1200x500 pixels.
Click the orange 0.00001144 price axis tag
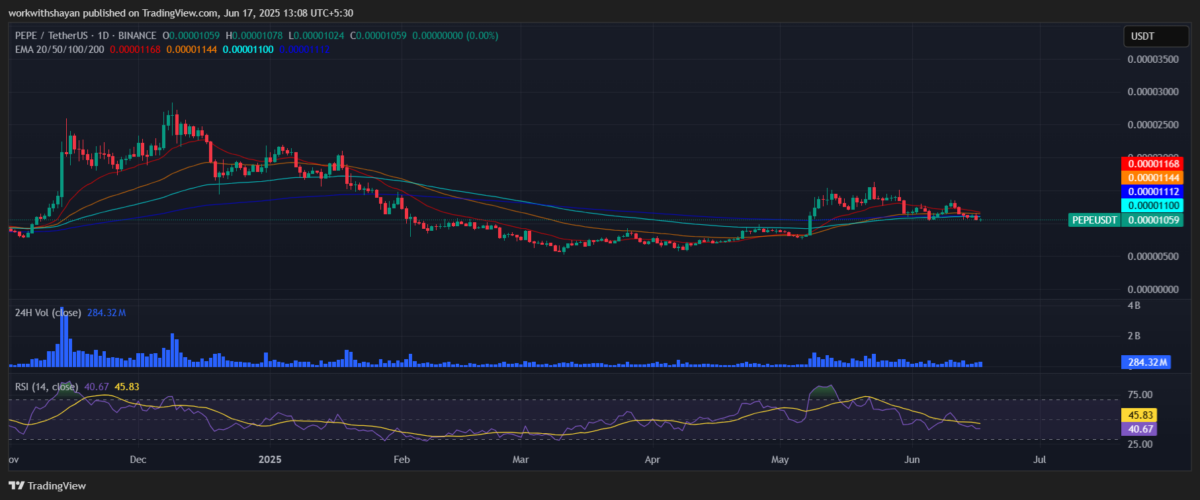[x=1154, y=177]
